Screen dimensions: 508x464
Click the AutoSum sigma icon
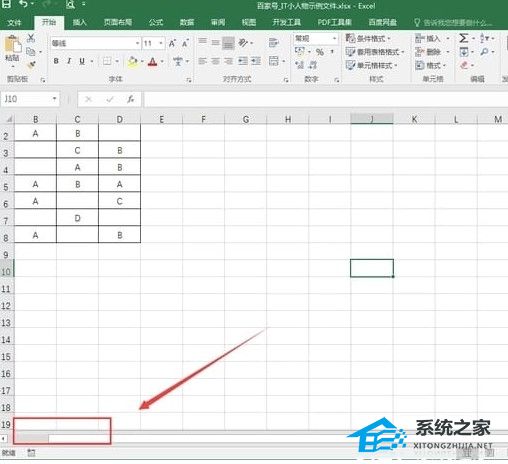coord(464,38)
